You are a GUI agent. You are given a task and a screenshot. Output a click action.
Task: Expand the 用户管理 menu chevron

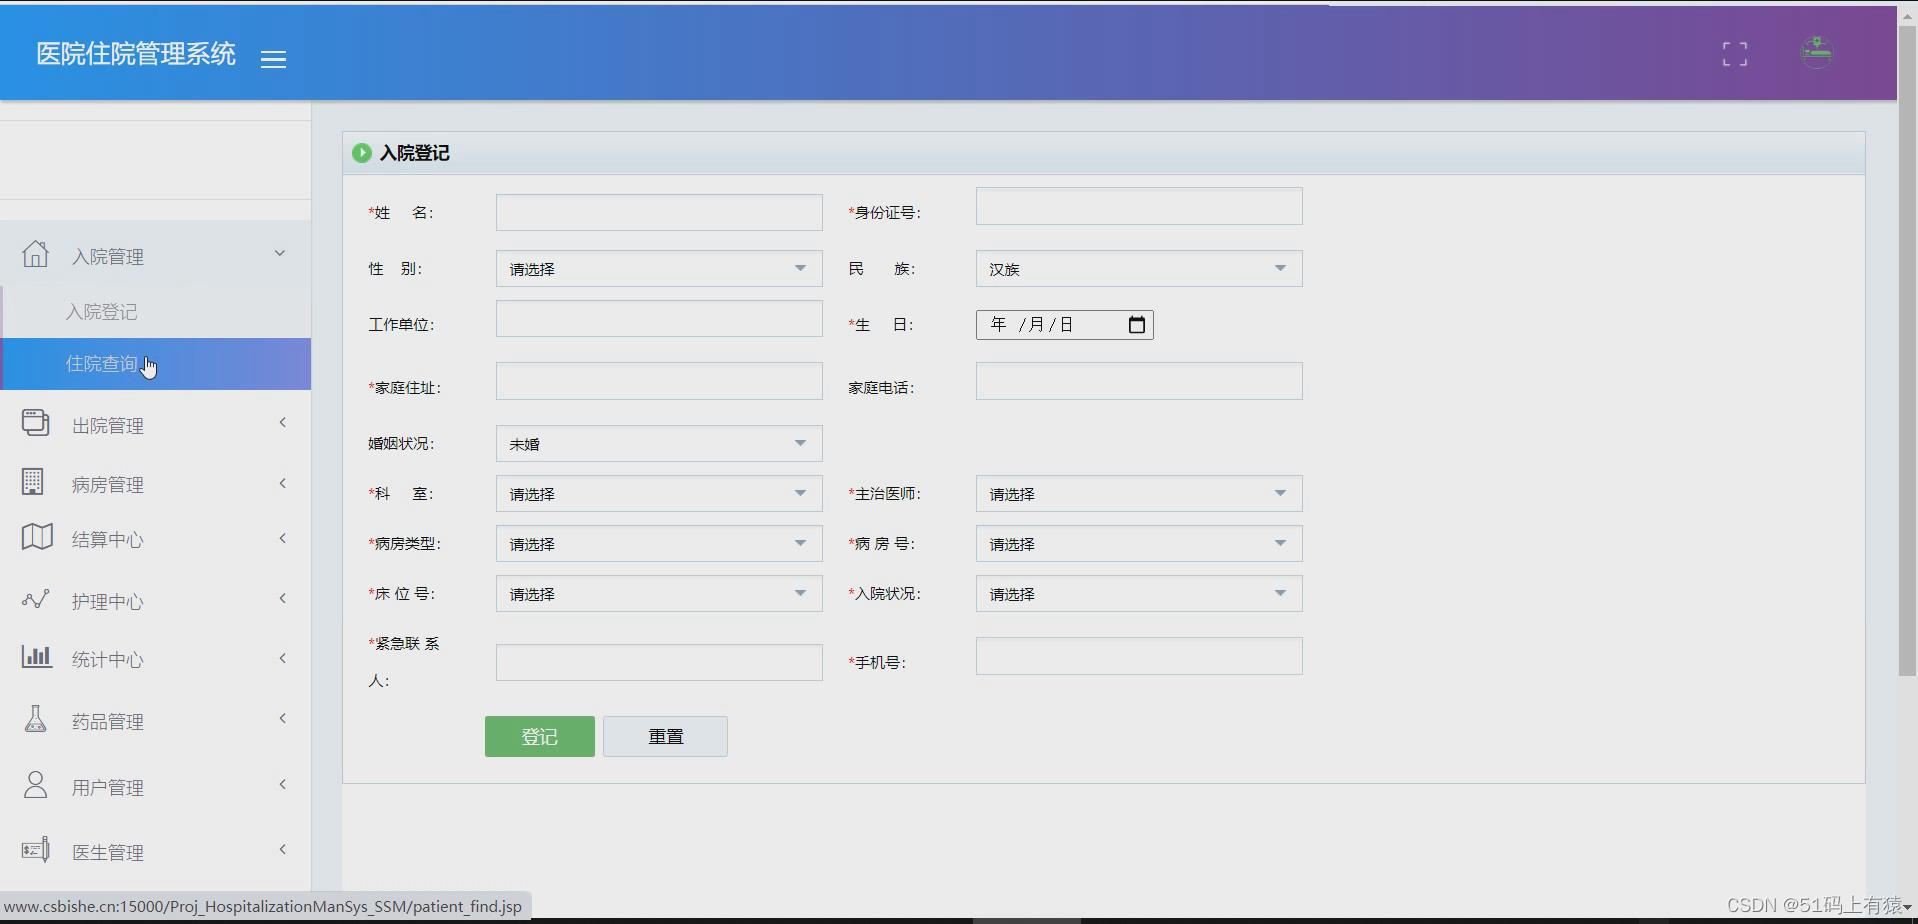point(283,784)
